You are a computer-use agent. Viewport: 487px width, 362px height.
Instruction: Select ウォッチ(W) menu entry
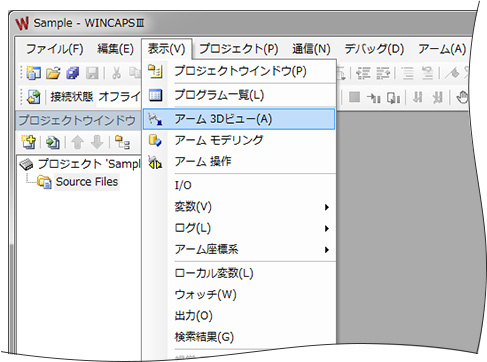[239, 295]
